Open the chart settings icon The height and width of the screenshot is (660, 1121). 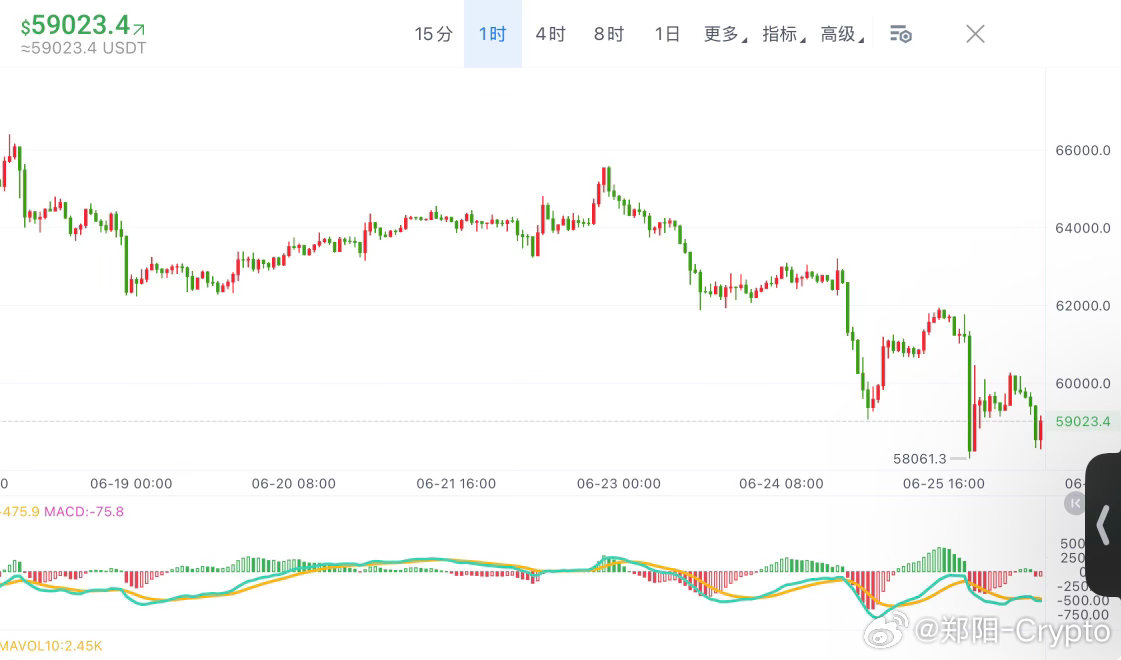(901, 34)
